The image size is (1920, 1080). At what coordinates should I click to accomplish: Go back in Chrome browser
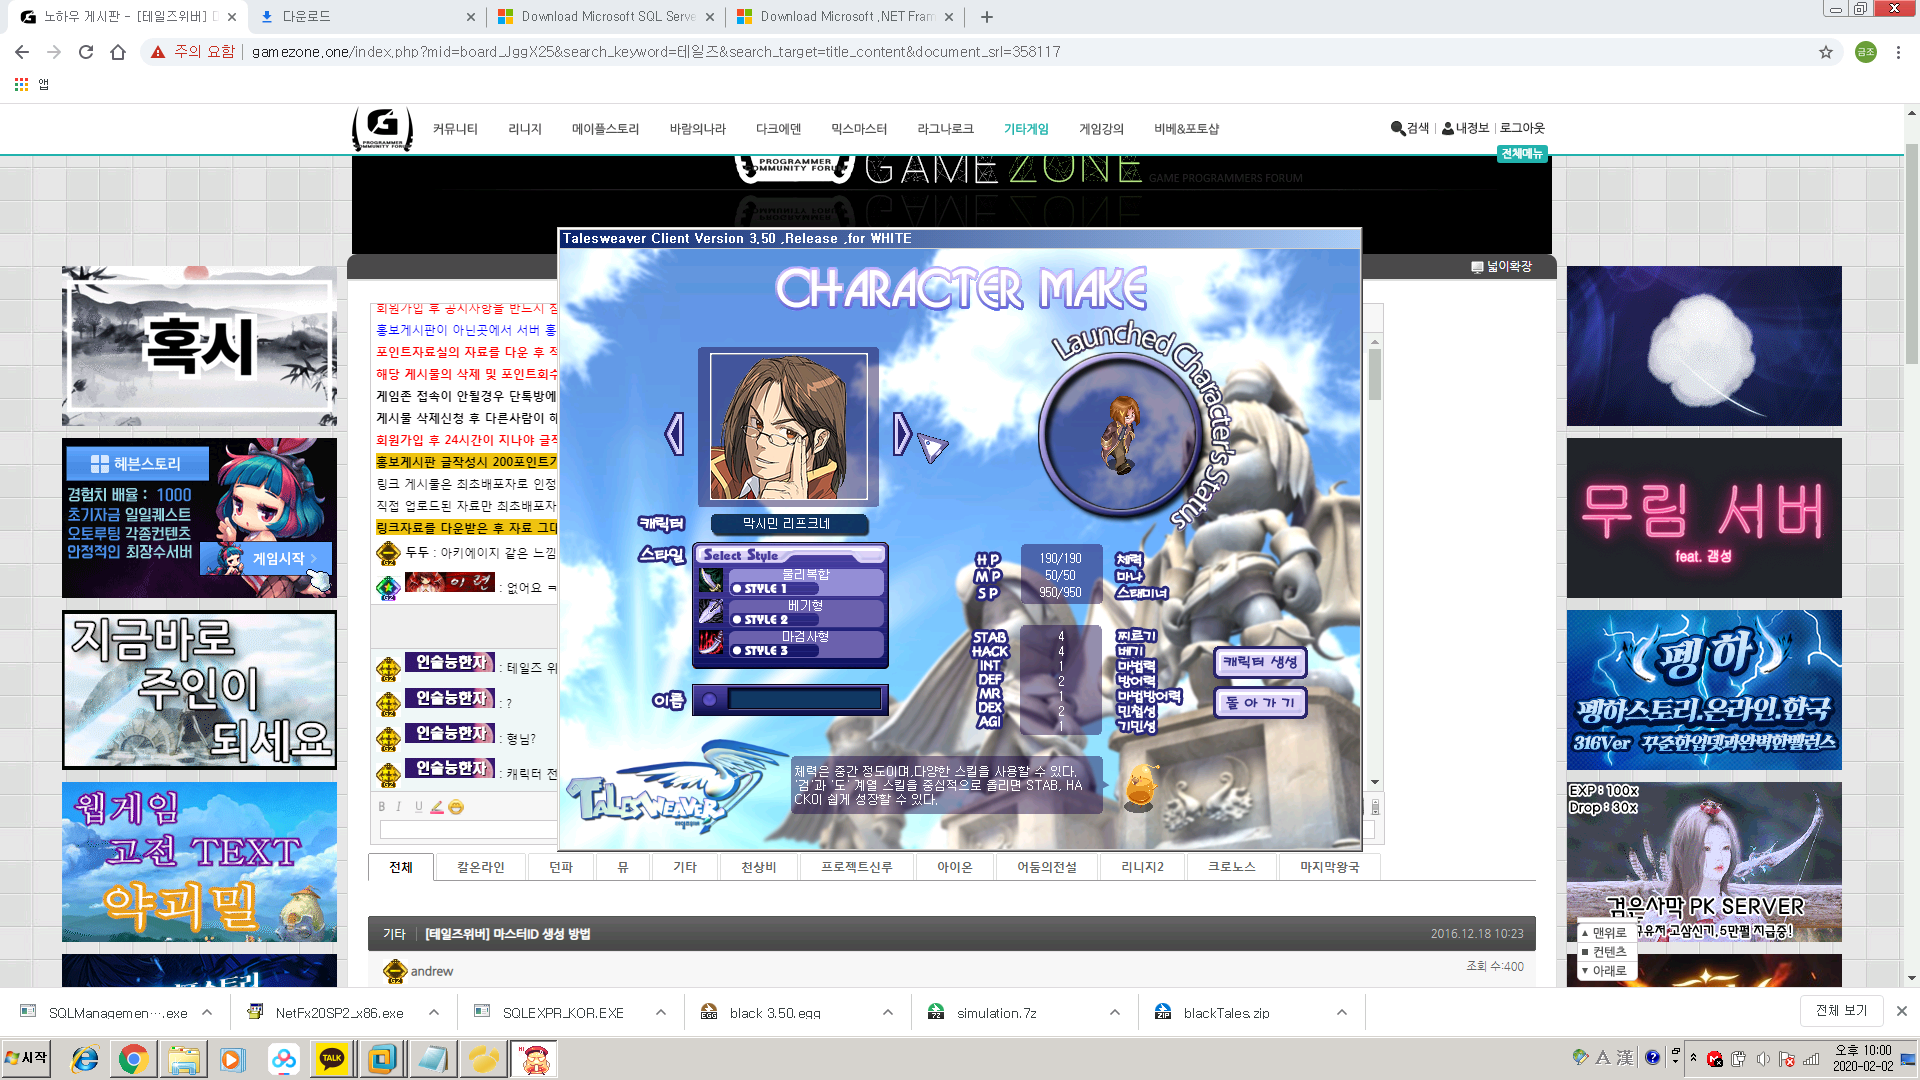click(x=22, y=52)
